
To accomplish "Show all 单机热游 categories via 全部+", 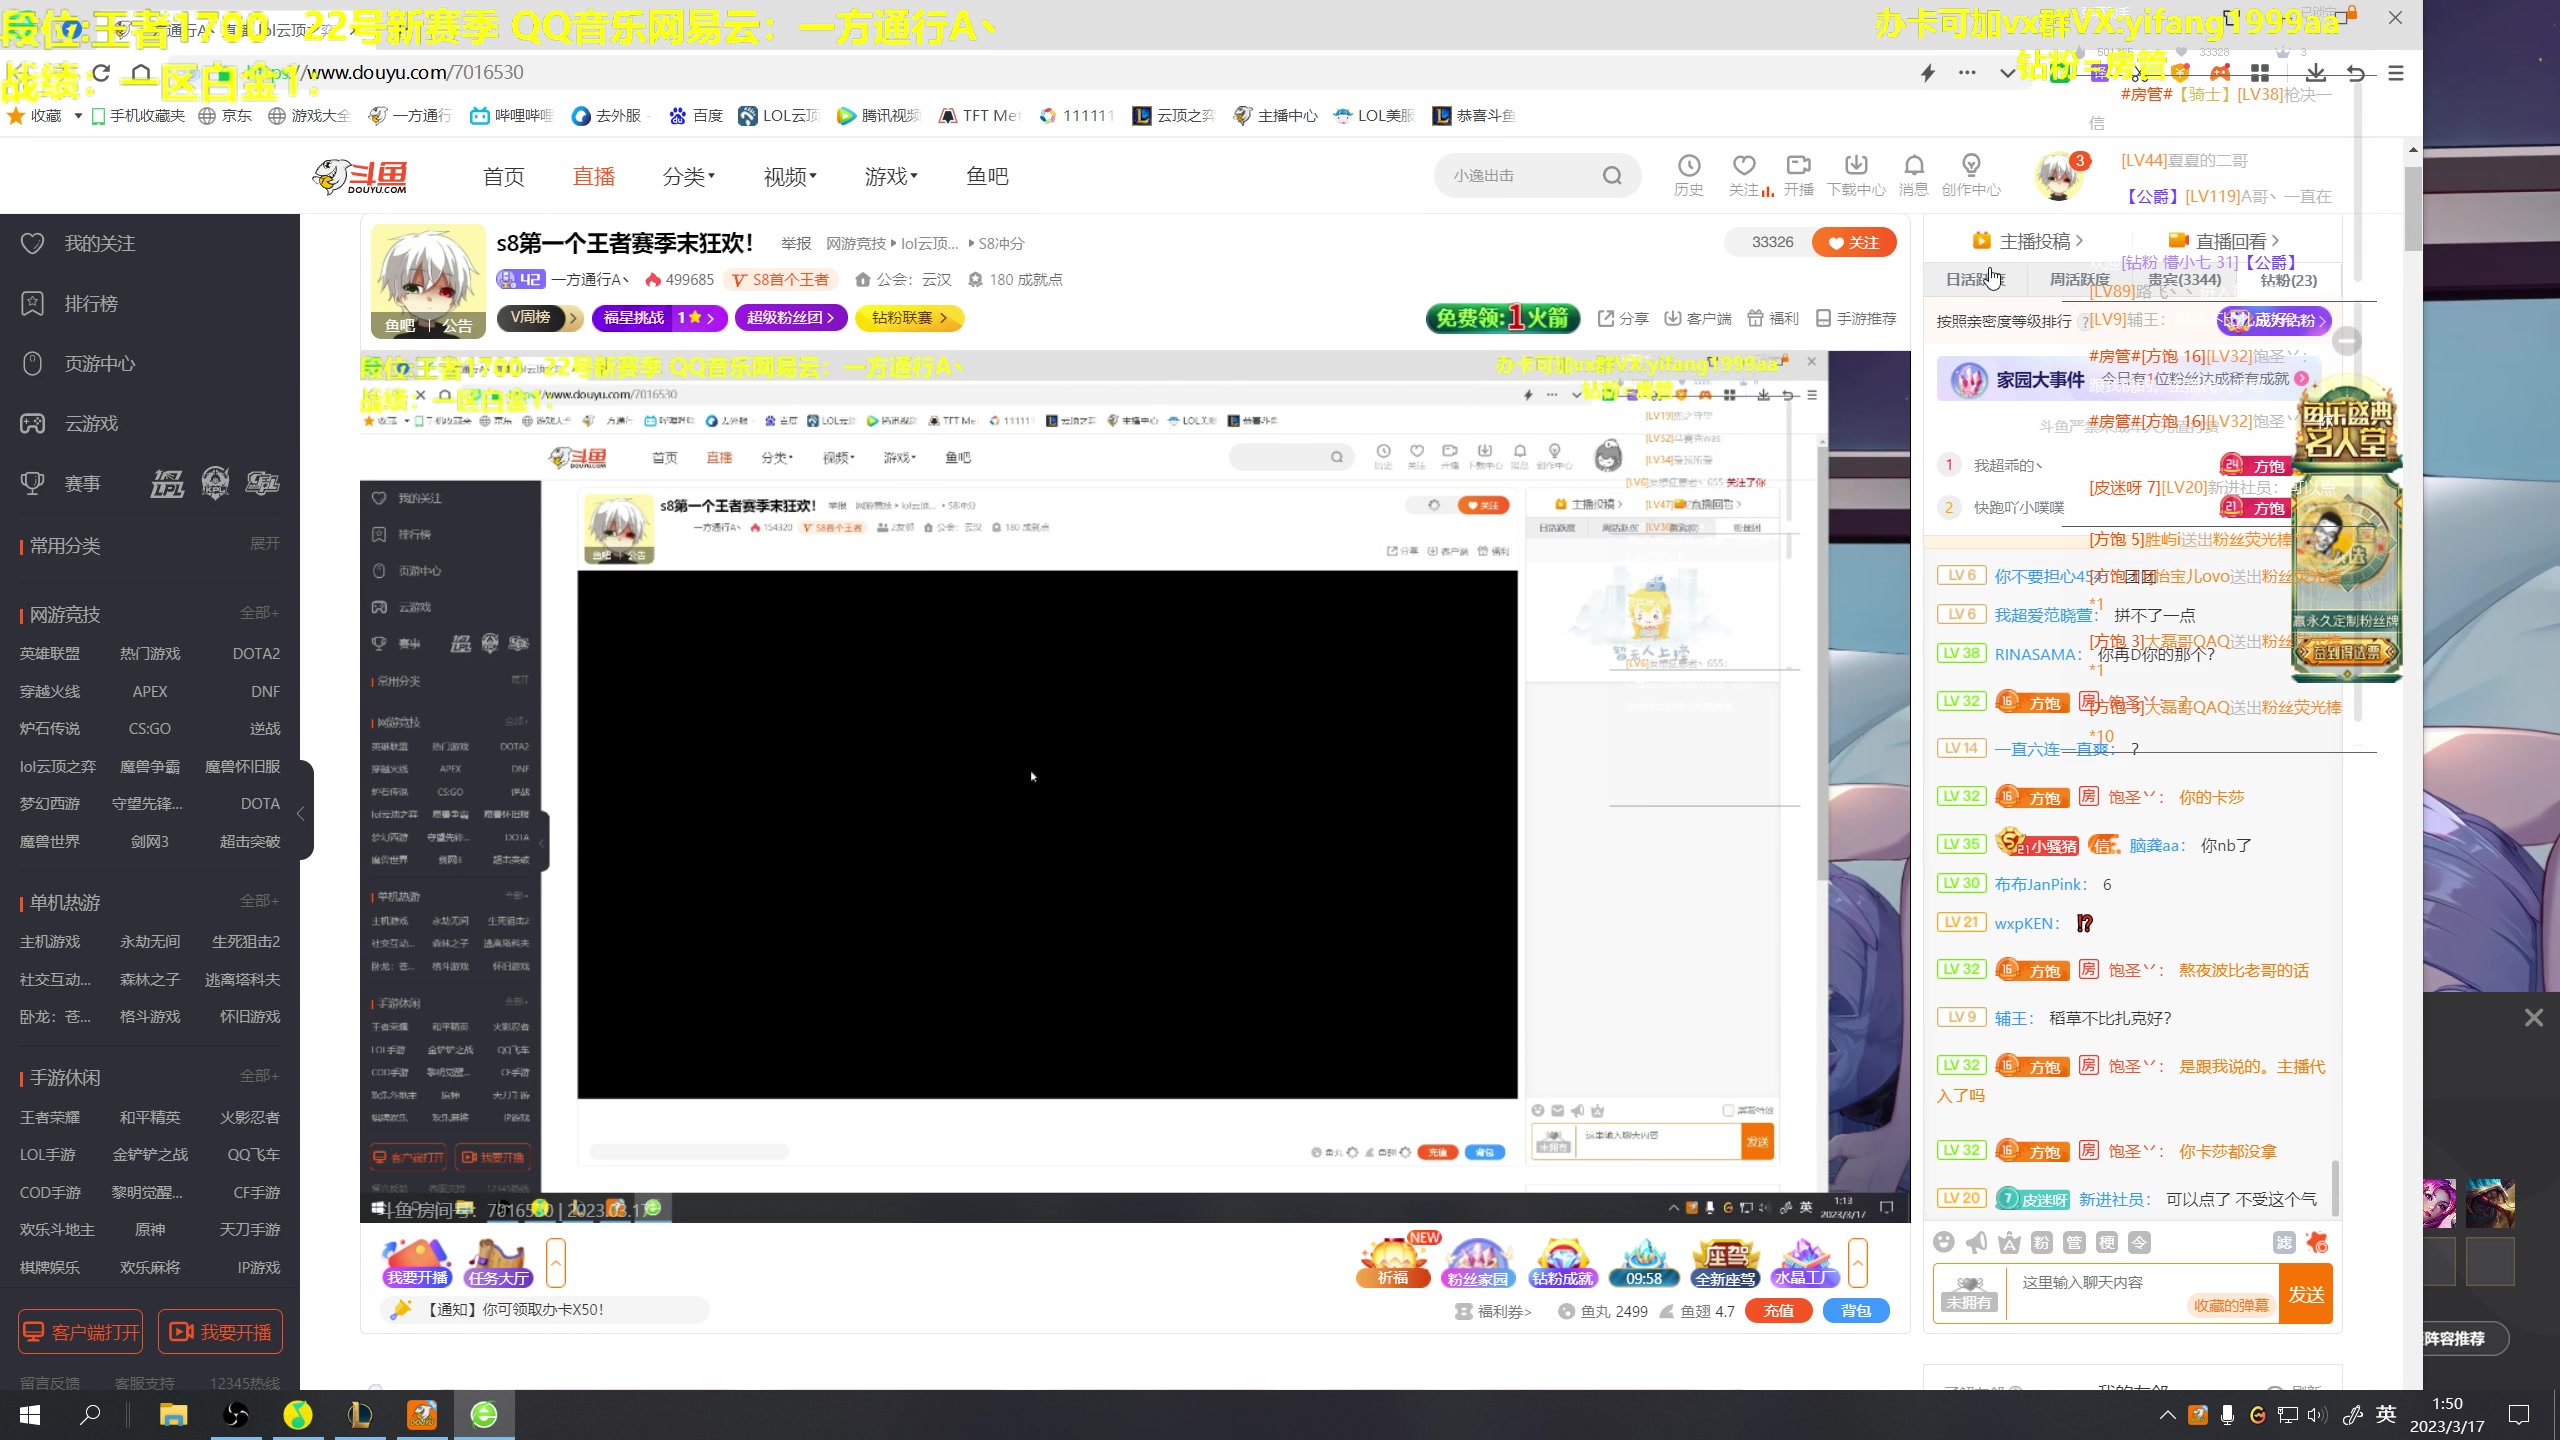I will [x=259, y=900].
